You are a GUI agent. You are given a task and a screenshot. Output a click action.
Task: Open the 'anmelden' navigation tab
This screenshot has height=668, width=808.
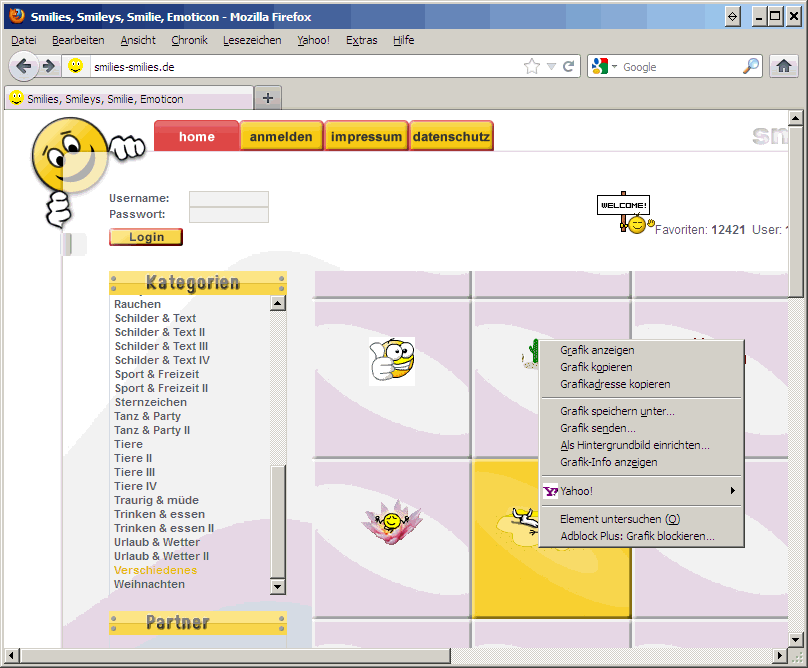tap(281, 137)
